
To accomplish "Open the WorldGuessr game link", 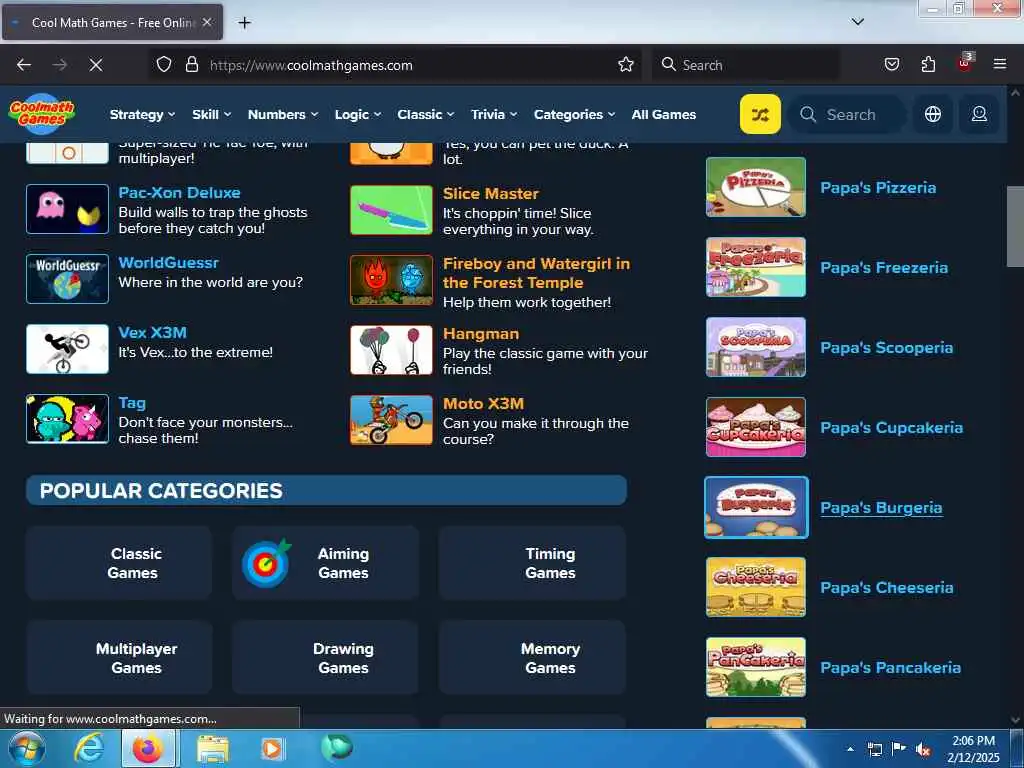I will pyautogui.click(x=168, y=263).
